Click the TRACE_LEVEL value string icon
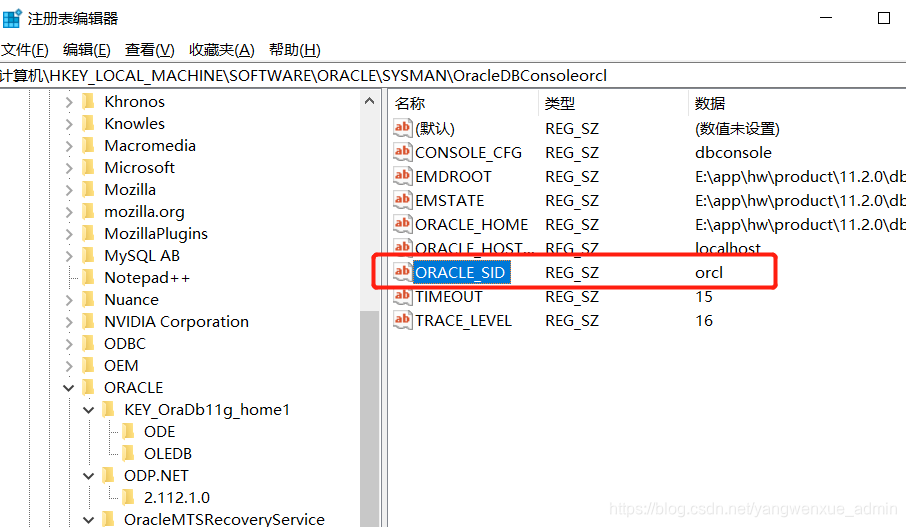Image resolution: width=906 pixels, height=527 pixels. [x=402, y=320]
